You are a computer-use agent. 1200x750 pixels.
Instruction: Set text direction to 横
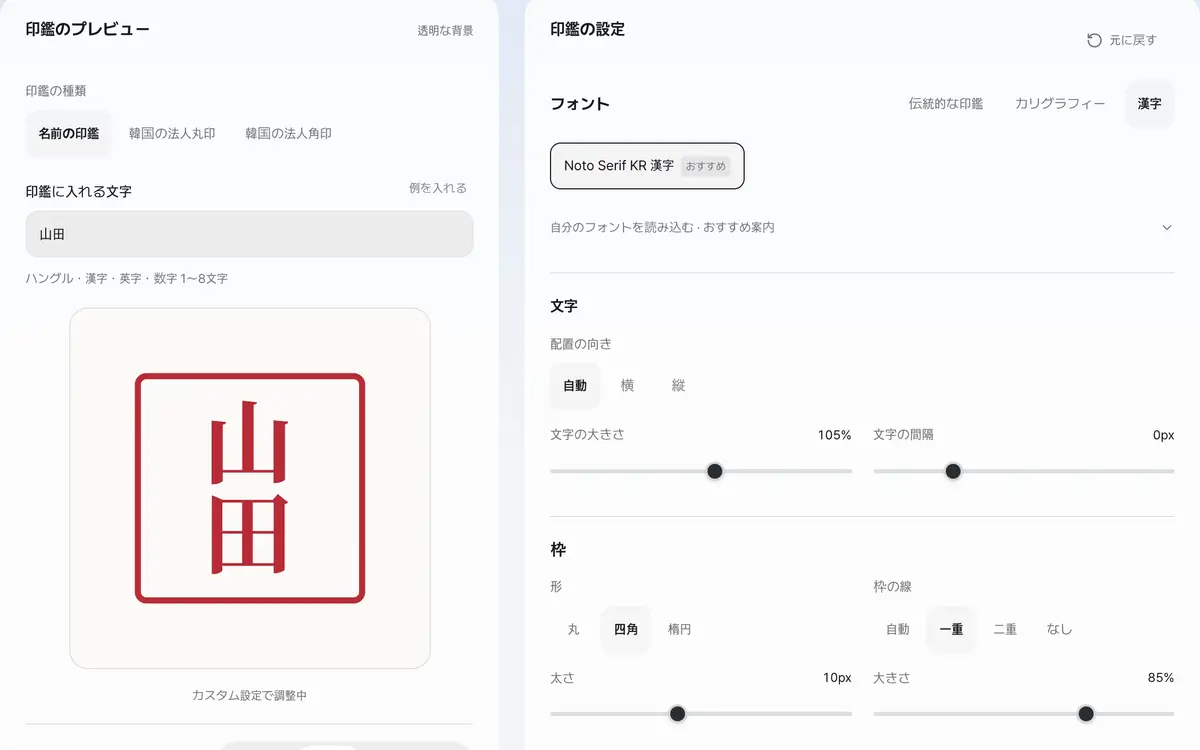click(x=627, y=386)
